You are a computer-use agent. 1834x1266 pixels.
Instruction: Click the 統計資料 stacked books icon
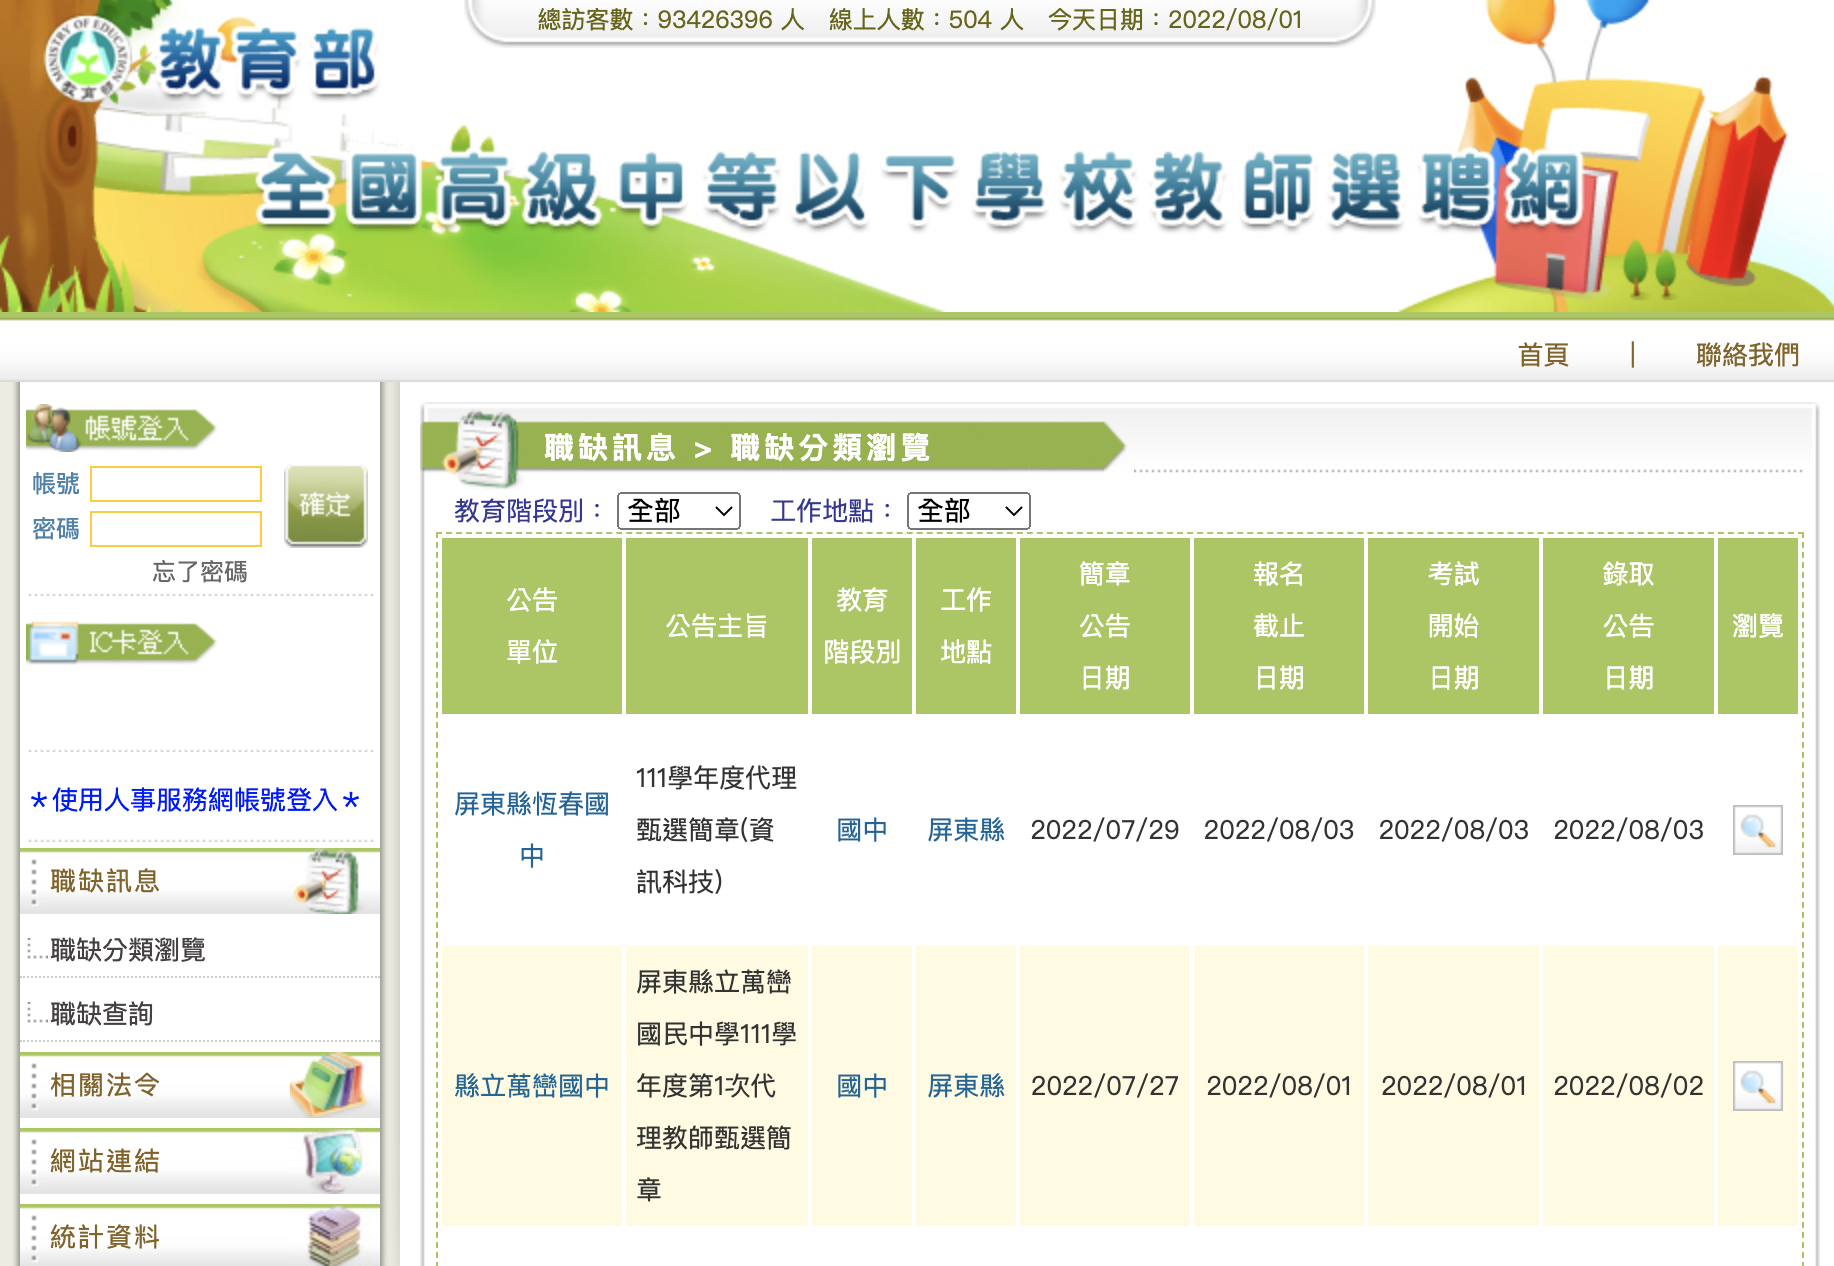[x=334, y=1236]
